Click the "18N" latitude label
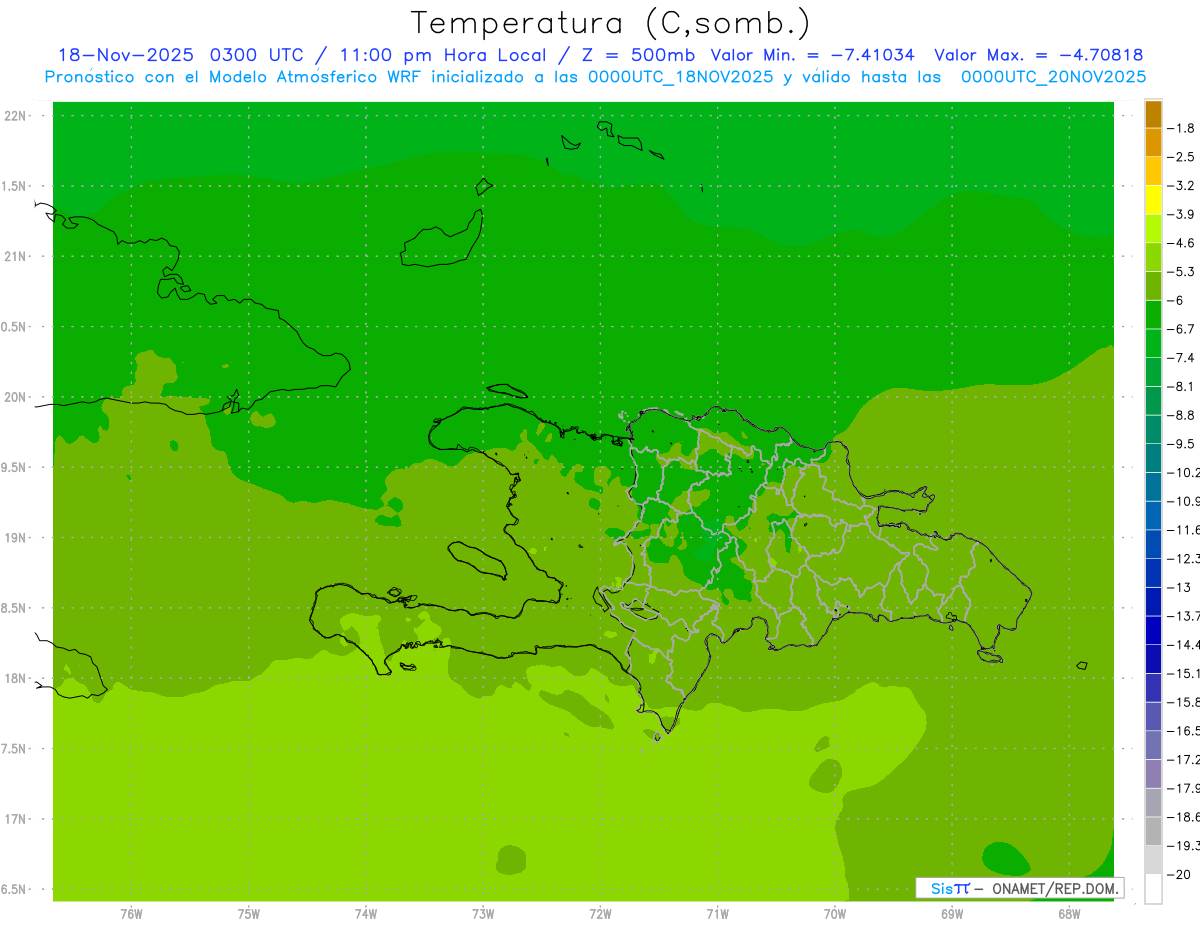This screenshot has height=927, width=1200. 15,679
